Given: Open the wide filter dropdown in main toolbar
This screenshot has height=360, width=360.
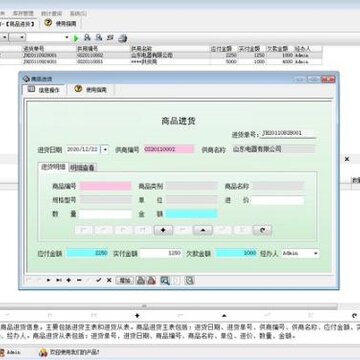Looking at the screenshot, I should point(67,37).
